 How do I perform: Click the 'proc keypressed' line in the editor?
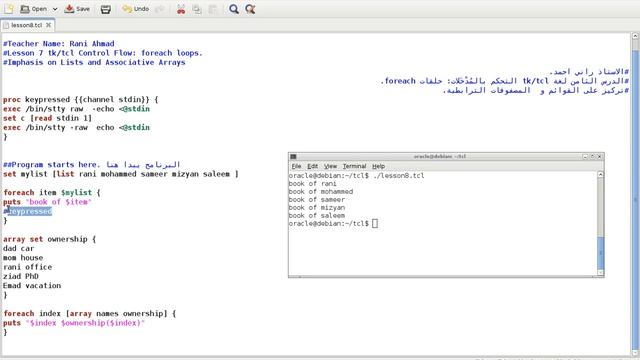click(x=80, y=100)
